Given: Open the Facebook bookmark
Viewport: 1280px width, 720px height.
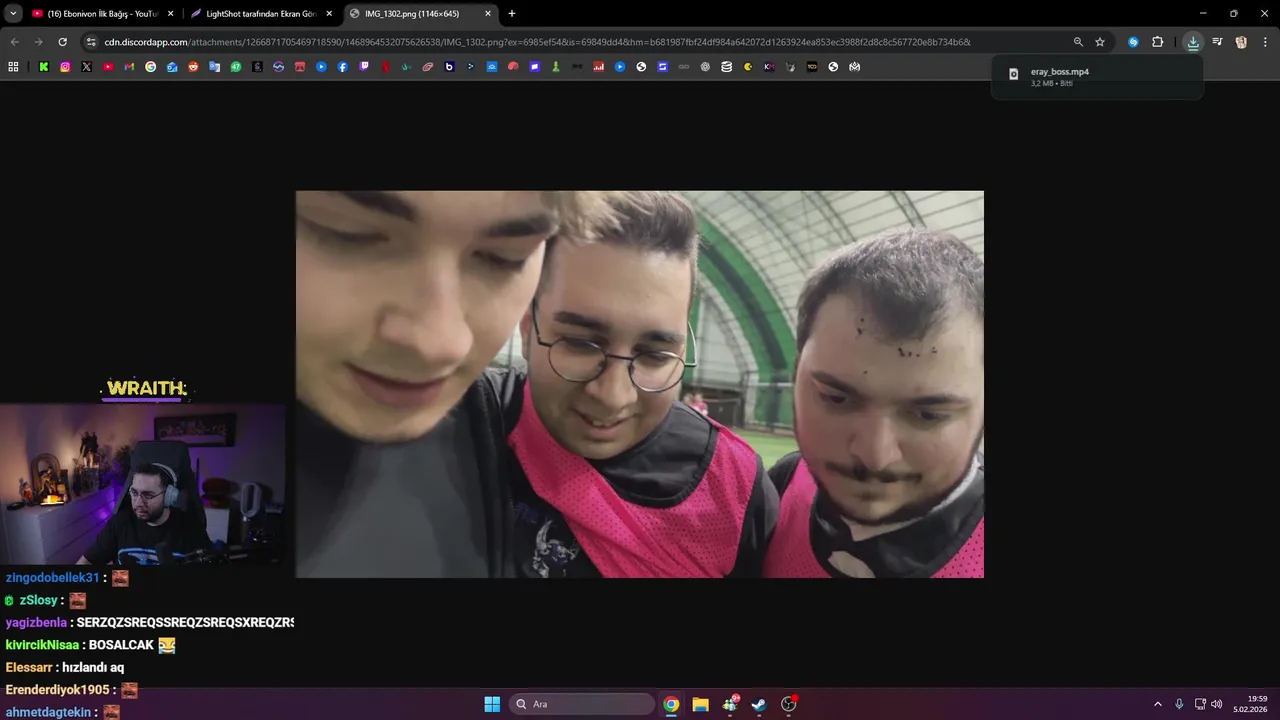Looking at the screenshot, I should pyautogui.click(x=342, y=67).
